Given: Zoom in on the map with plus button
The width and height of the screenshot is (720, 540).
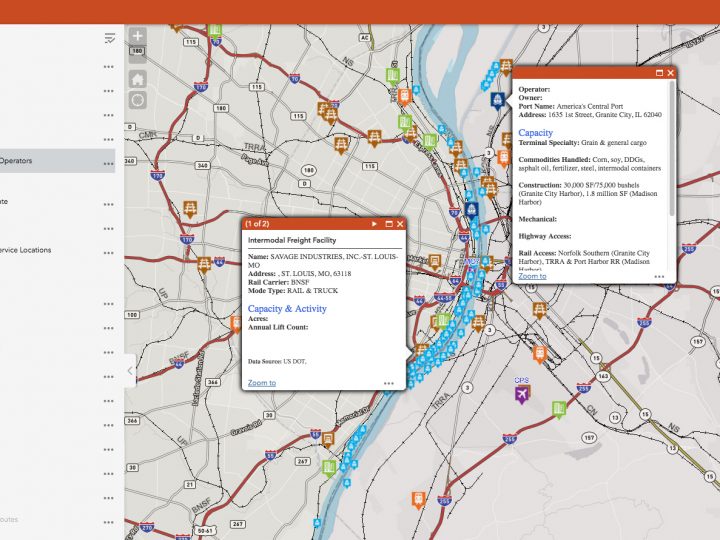Looking at the screenshot, I should pos(138,37).
